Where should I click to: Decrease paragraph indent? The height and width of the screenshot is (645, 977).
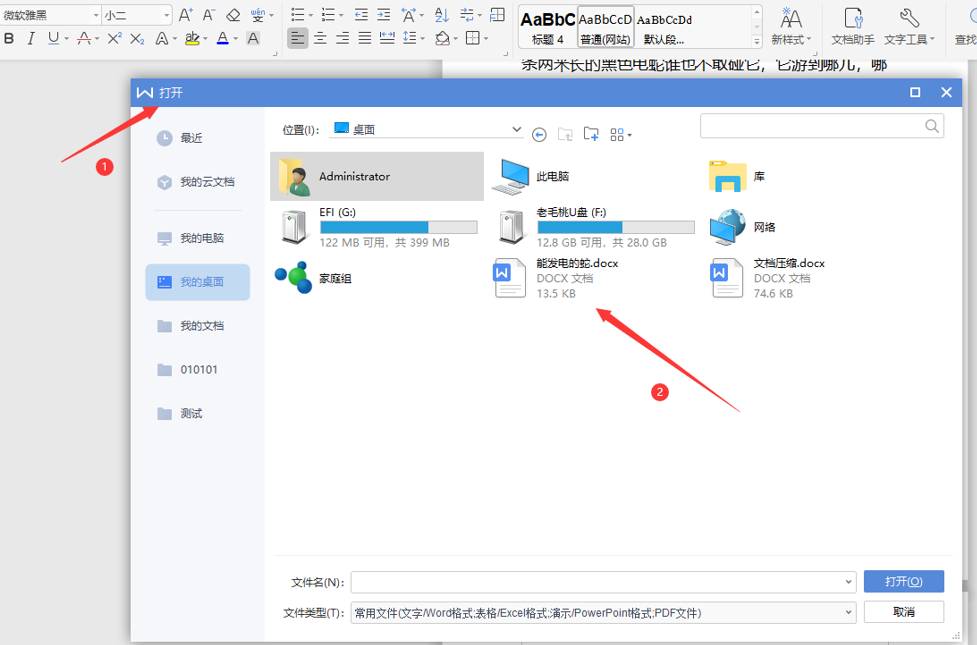click(361, 15)
